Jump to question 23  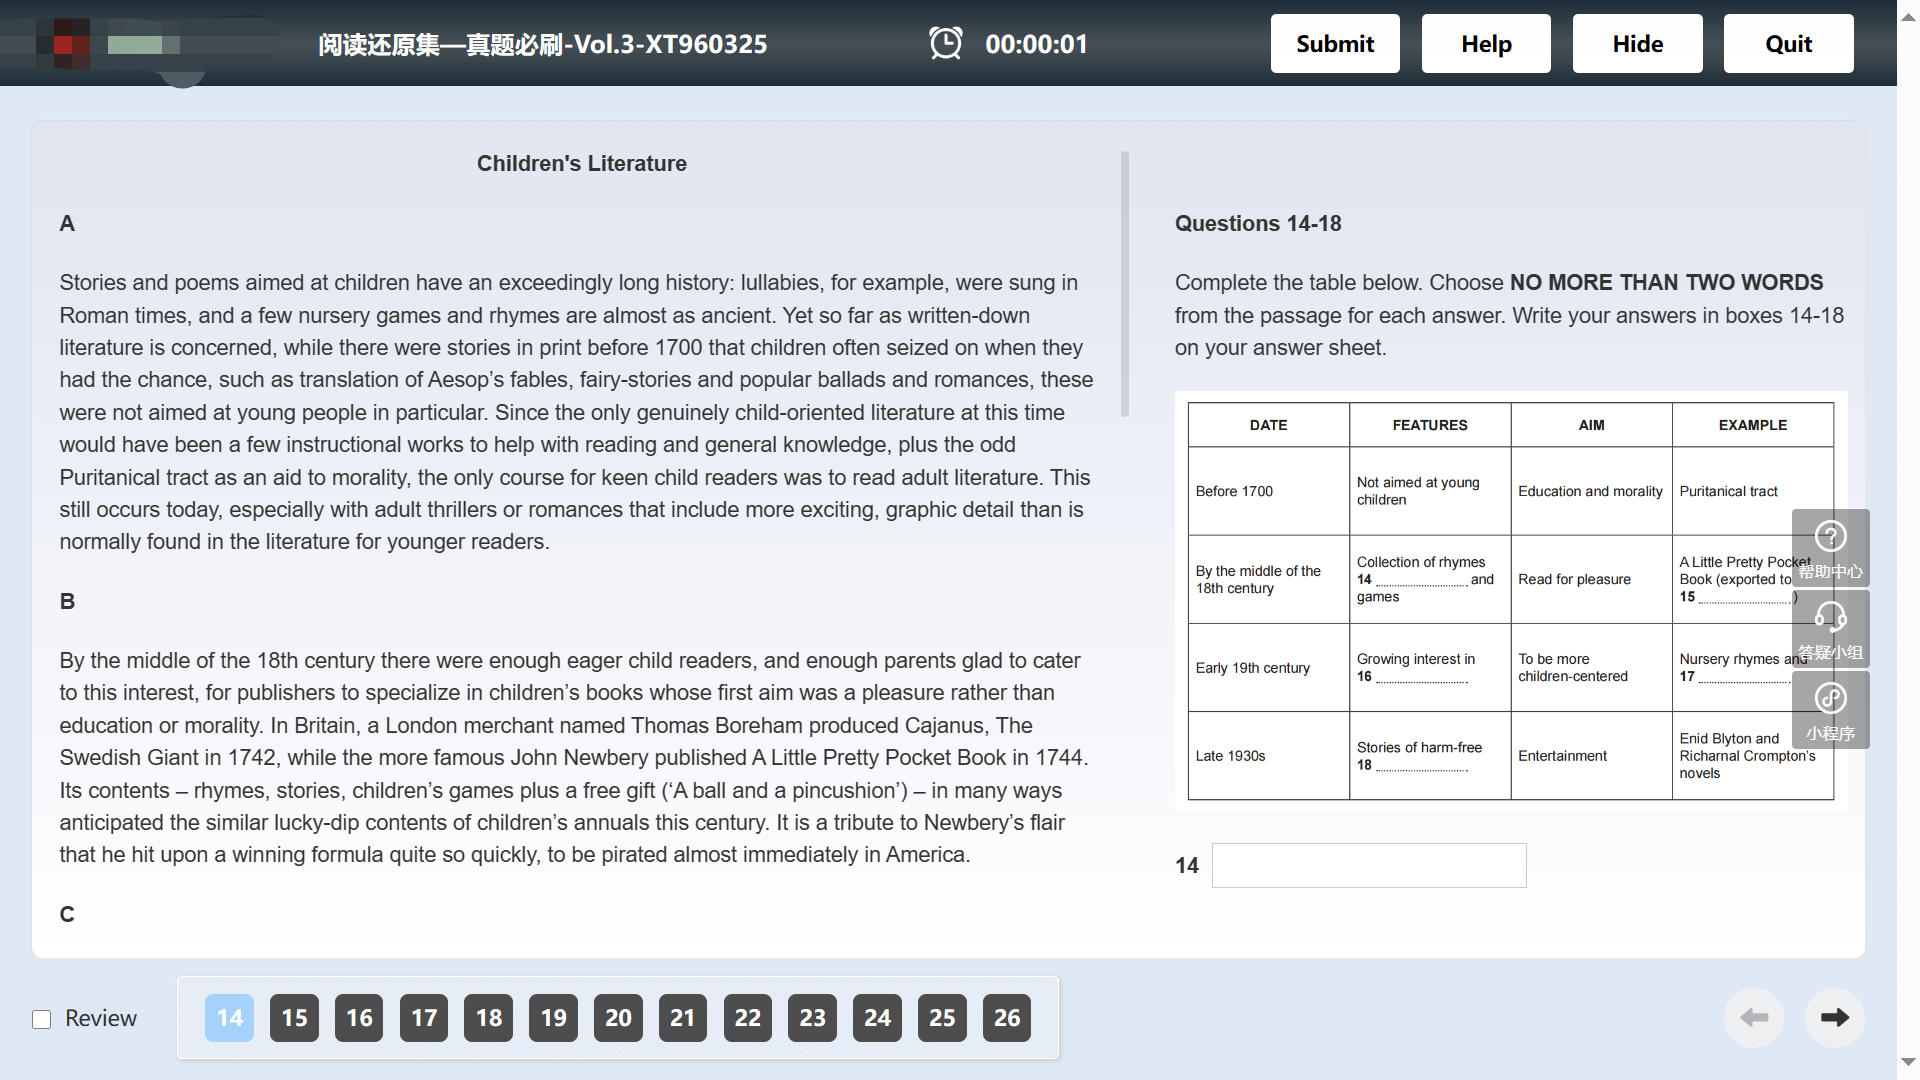point(812,1018)
